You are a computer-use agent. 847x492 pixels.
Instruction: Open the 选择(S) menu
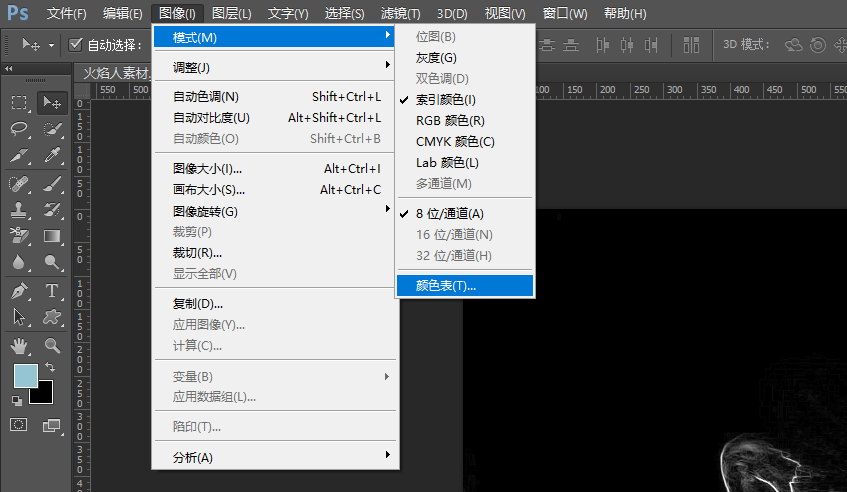[344, 14]
